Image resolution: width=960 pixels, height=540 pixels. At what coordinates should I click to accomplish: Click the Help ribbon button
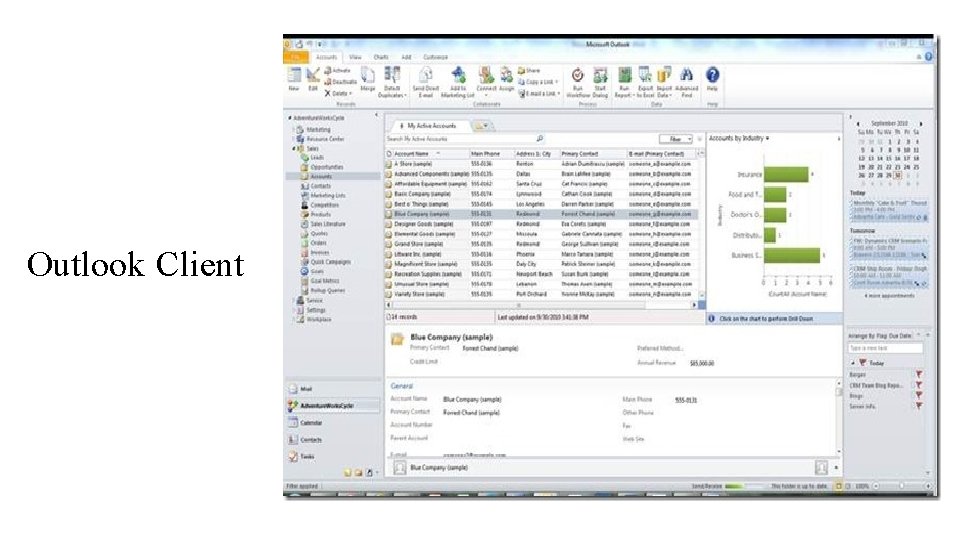click(x=712, y=80)
